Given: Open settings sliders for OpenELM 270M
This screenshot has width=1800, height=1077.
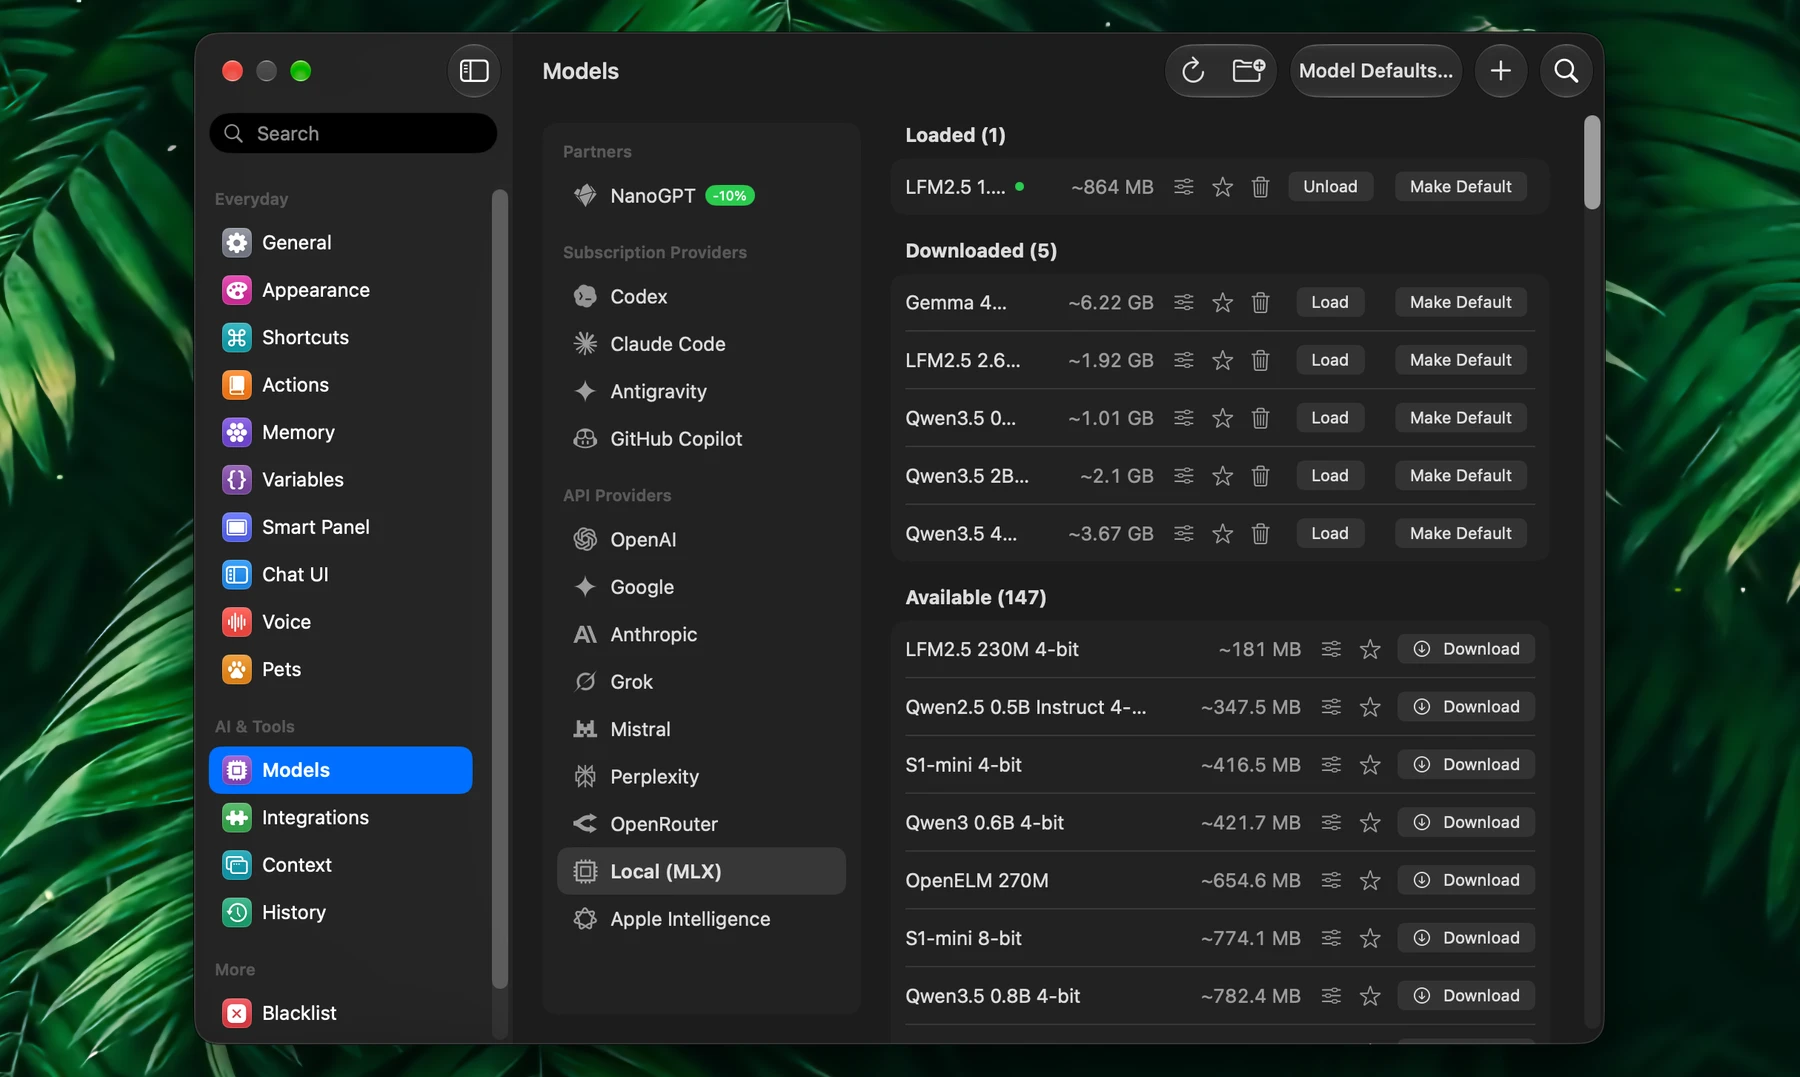Looking at the screenshot, I should tap(1331, 880).
